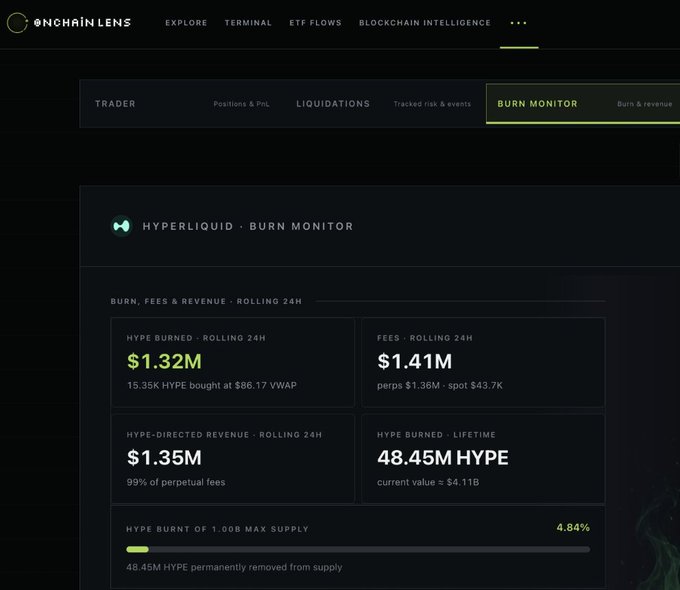
Task: Click '15.35K HYPE bought at $86.17 VWAP'
Action: (212, 385)
